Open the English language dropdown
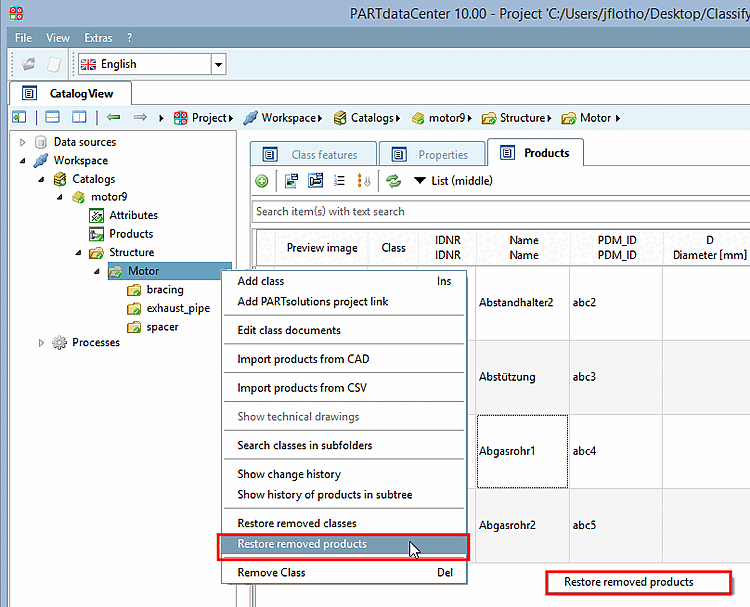 click(x=218, y=64)
